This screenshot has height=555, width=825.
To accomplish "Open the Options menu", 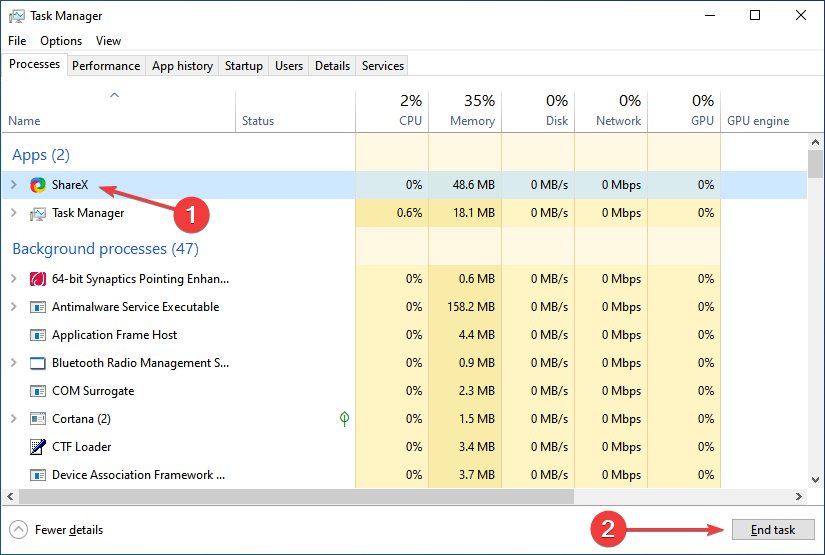I will click(x=61, y=41).
